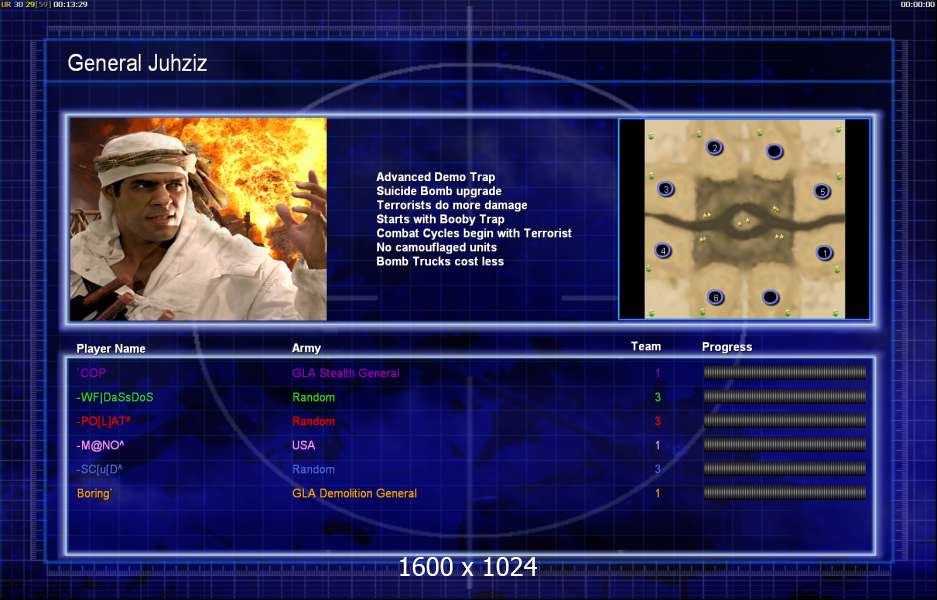The width and height of the screenshot is (937, 600).
Task: Pick the unnumbered start marker beside marker 2
Action: (x=774, y=151)
